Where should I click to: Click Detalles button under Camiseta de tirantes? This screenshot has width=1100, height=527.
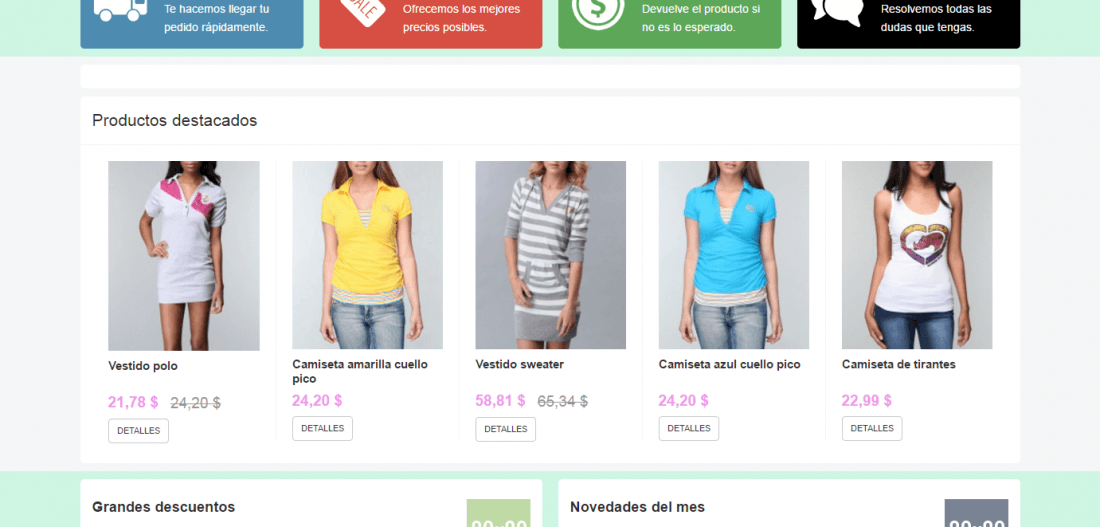coord(871,428)
